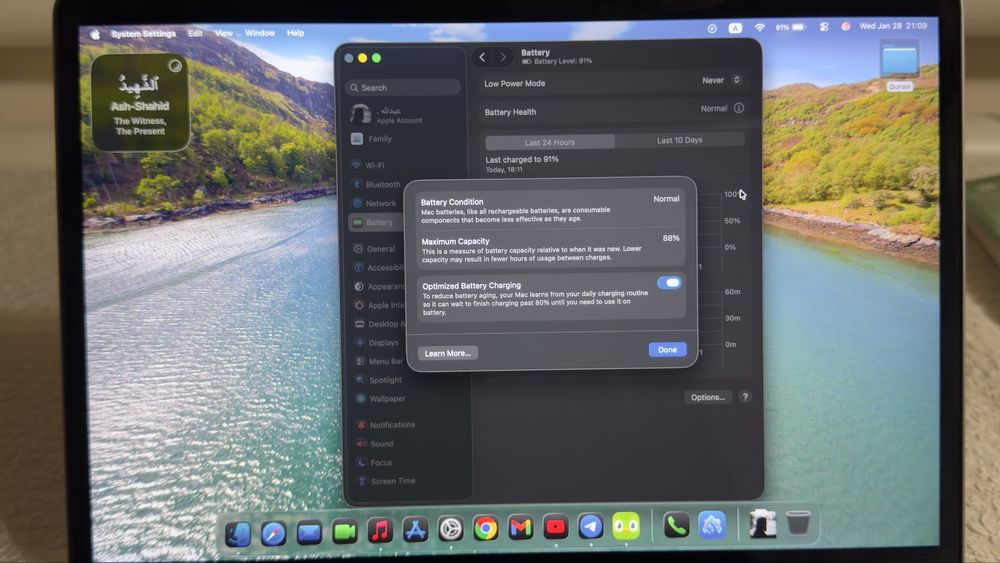The height and width of the screenshot is (563, 1000).
Task: Click System Settings gear in the Dock
Action: point(450,529)
